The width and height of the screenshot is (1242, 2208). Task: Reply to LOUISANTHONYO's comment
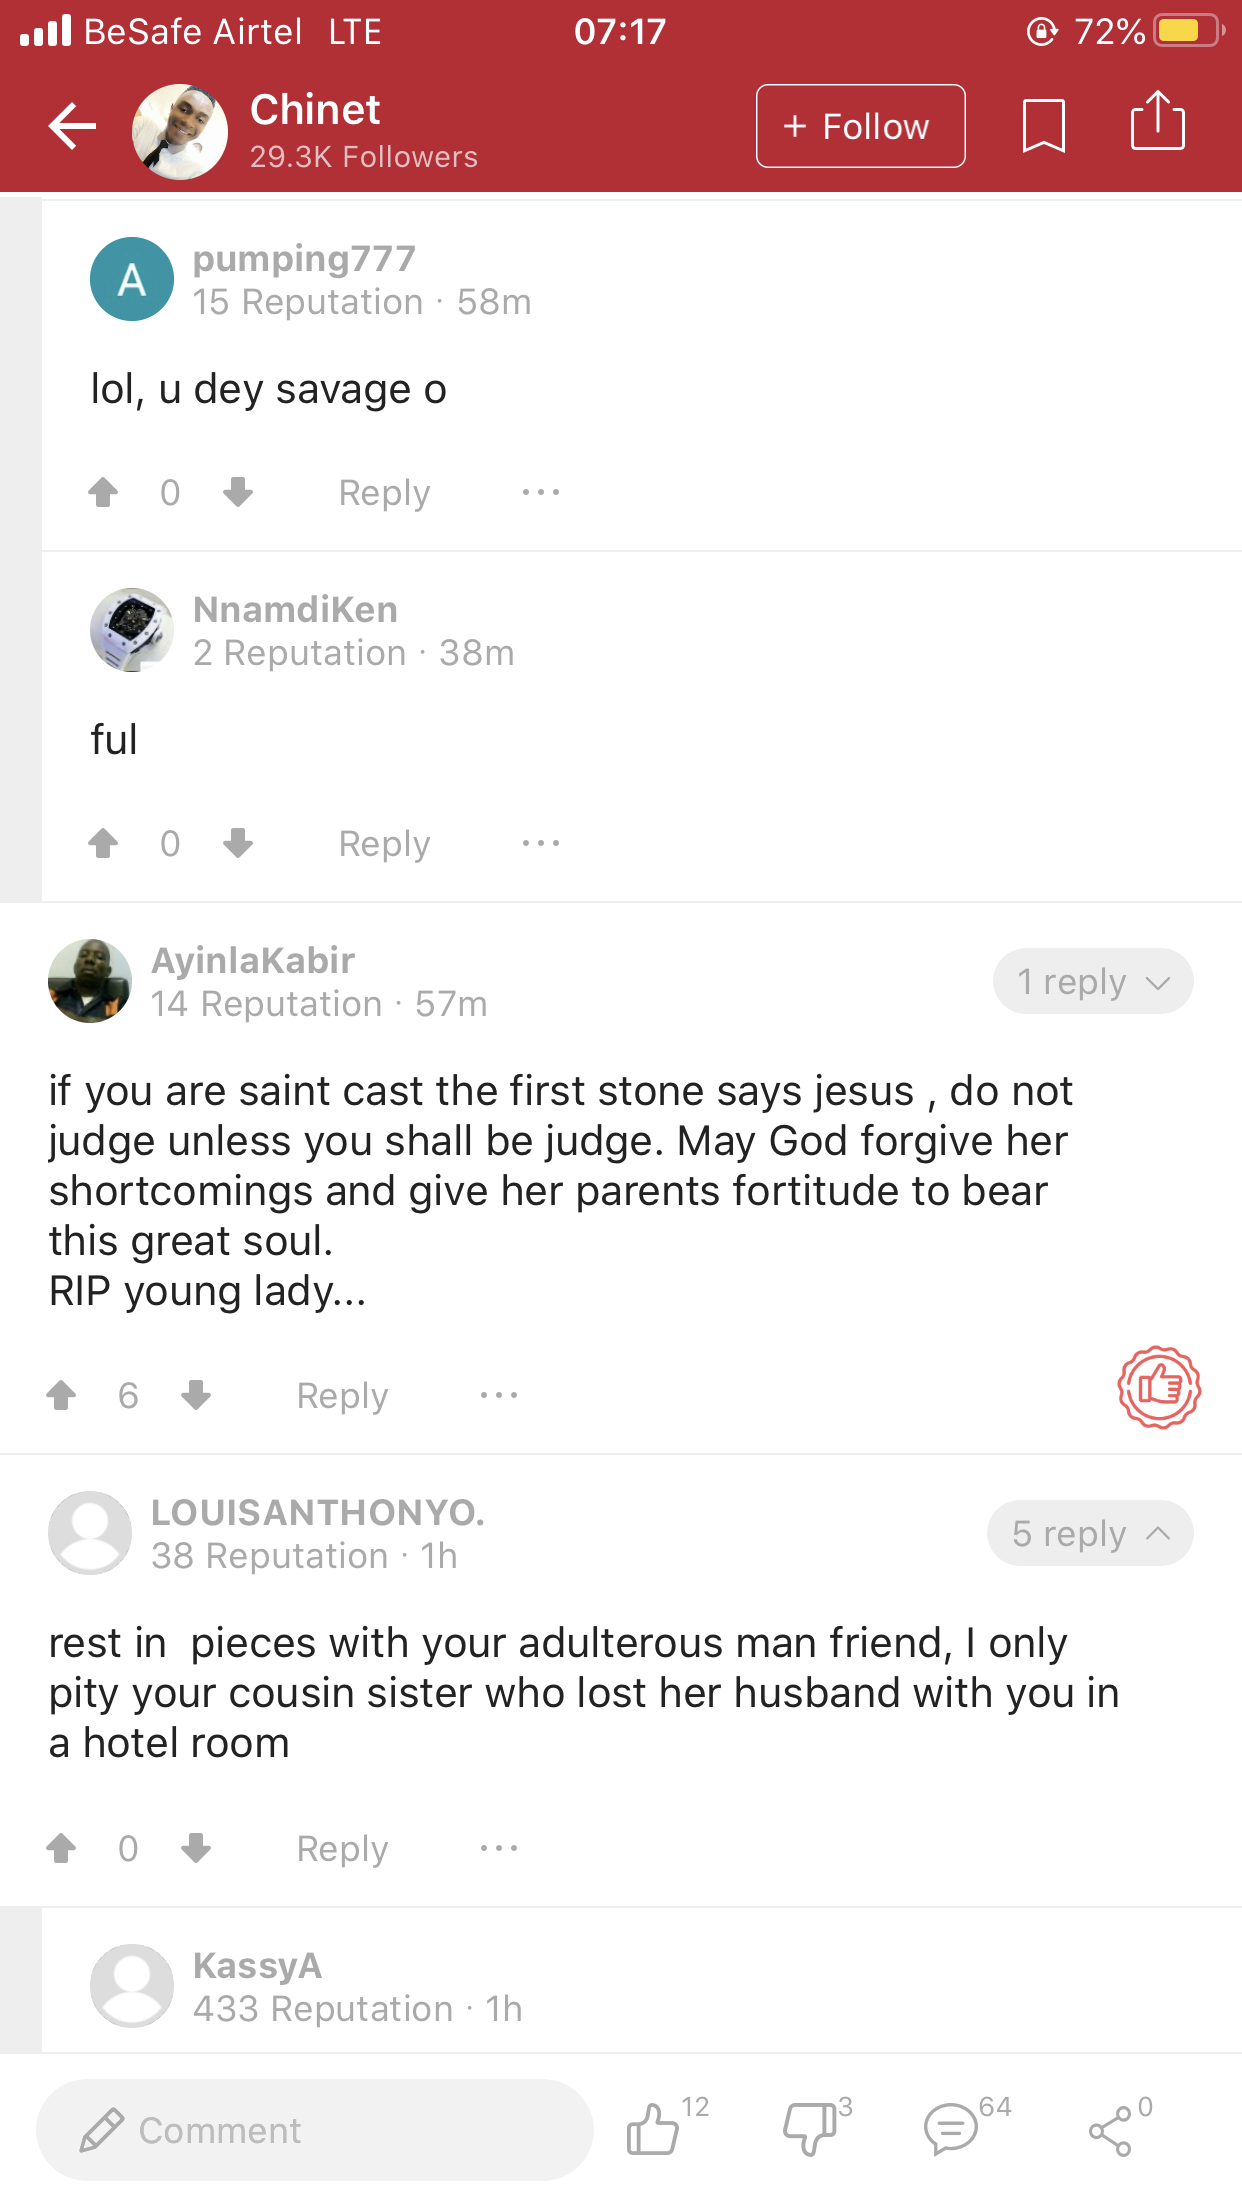click(342, 1849)
